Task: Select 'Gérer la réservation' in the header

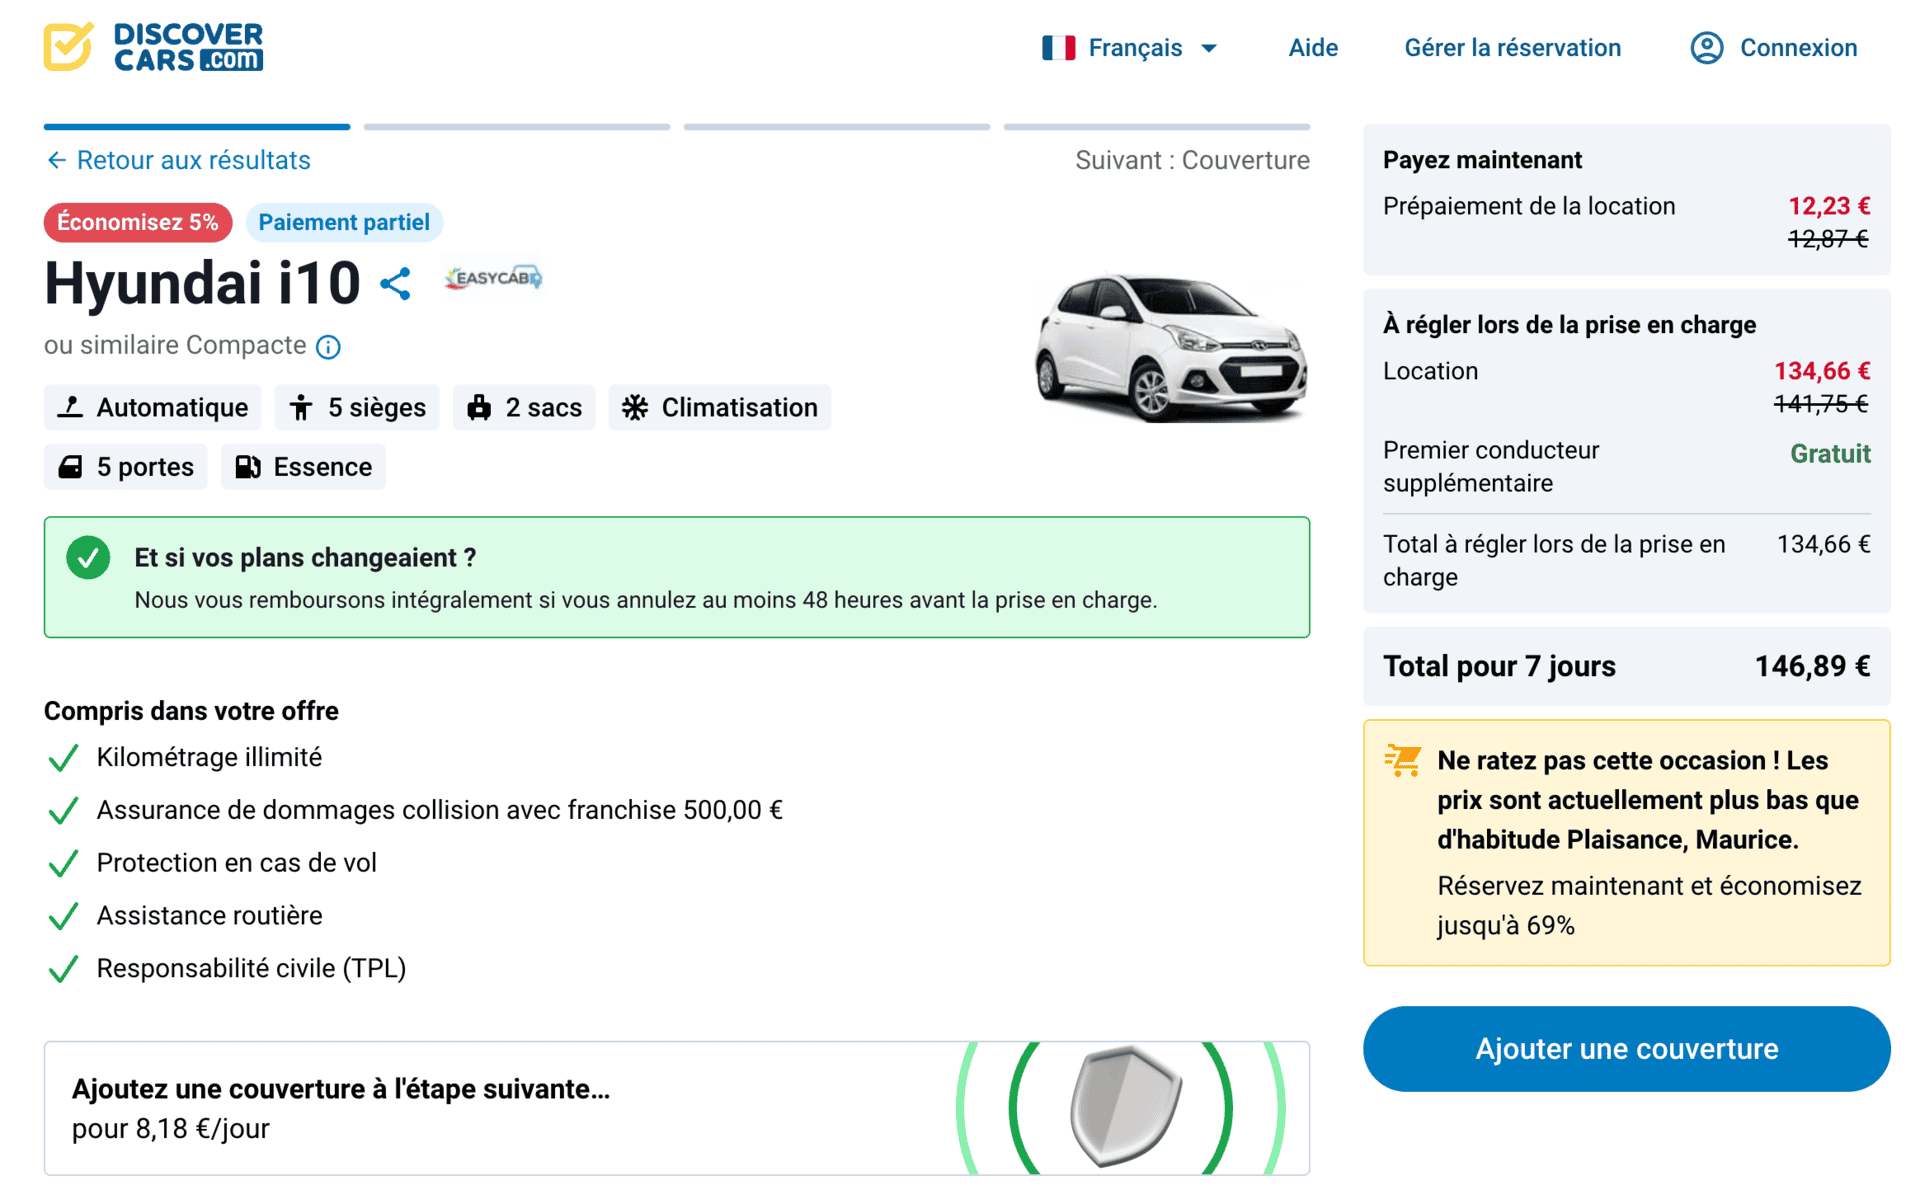Action: coord(1512,47)
